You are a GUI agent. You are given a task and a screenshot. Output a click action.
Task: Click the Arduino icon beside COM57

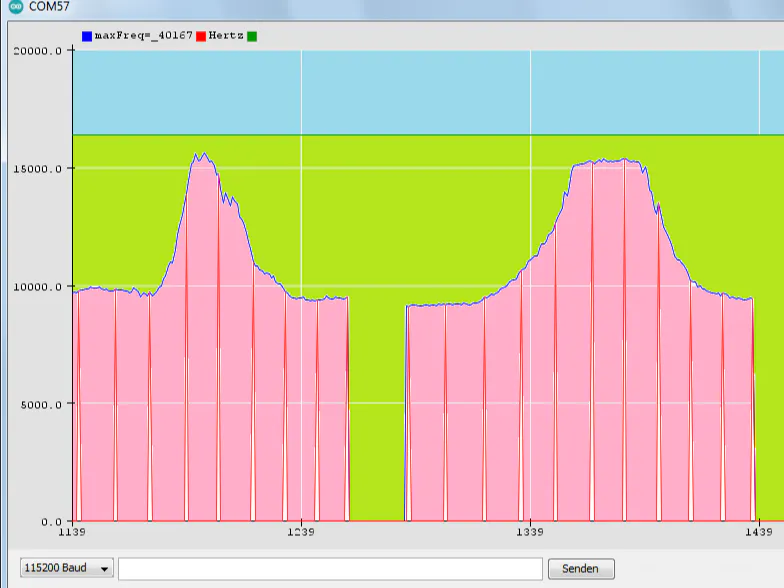(x=16, y=6)
